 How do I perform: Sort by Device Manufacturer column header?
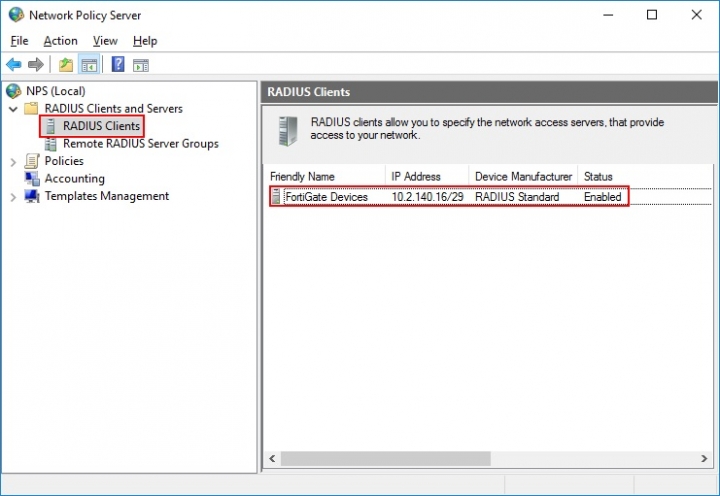coord(523,176)
